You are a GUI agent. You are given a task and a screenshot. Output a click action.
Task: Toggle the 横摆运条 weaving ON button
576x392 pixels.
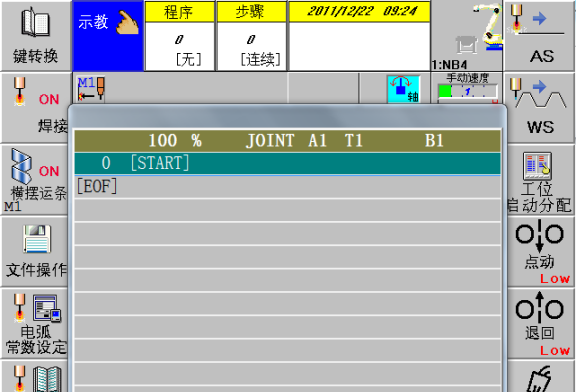(x=35, y=180)
